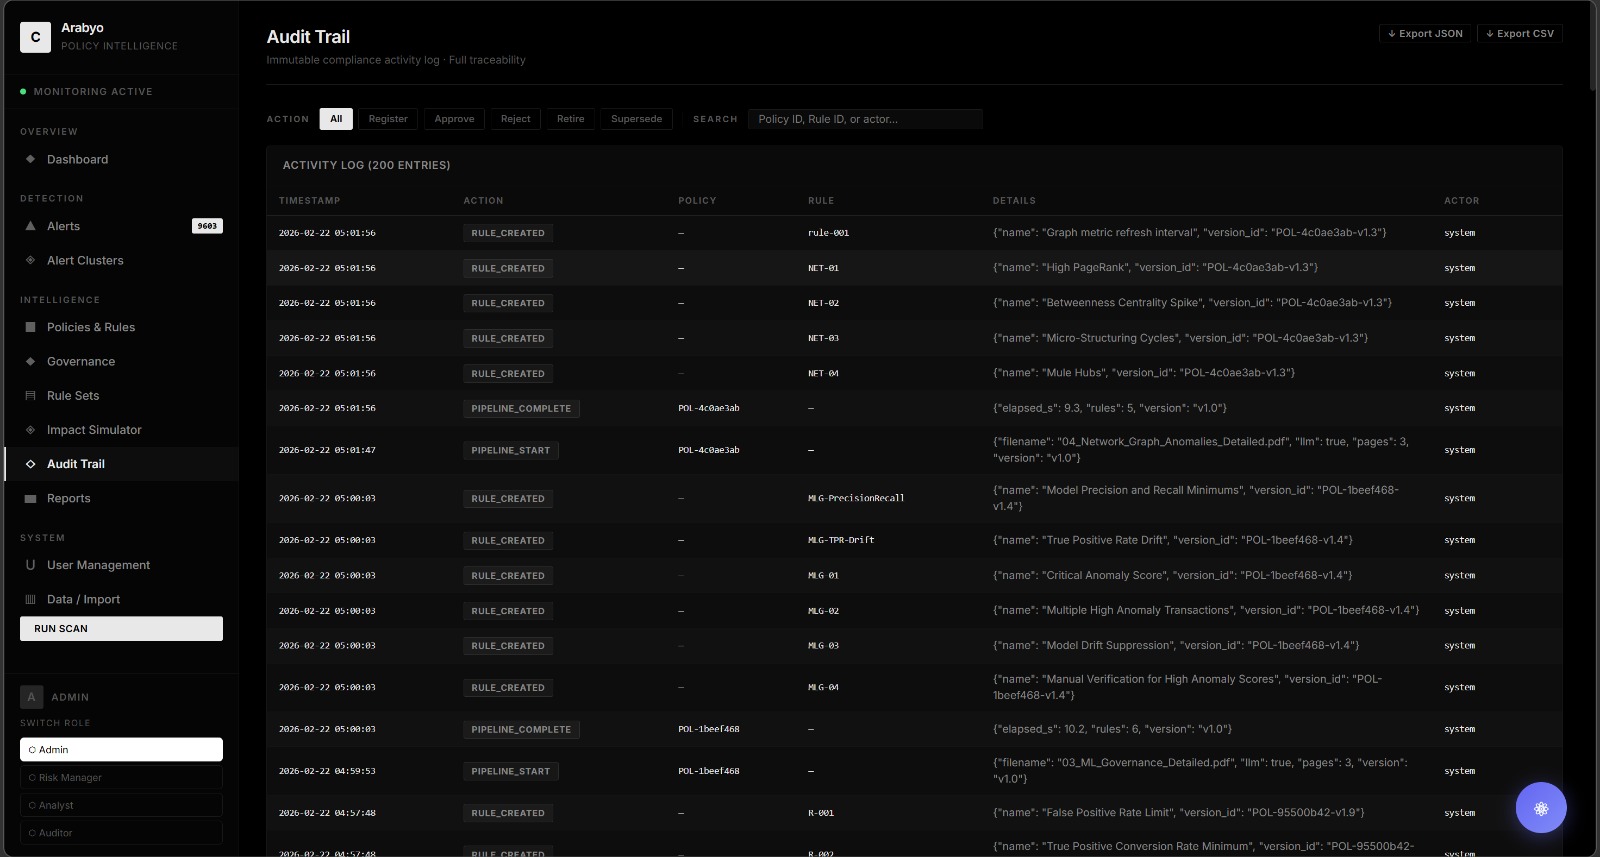Open Rule Sets page

click(121, 395)
